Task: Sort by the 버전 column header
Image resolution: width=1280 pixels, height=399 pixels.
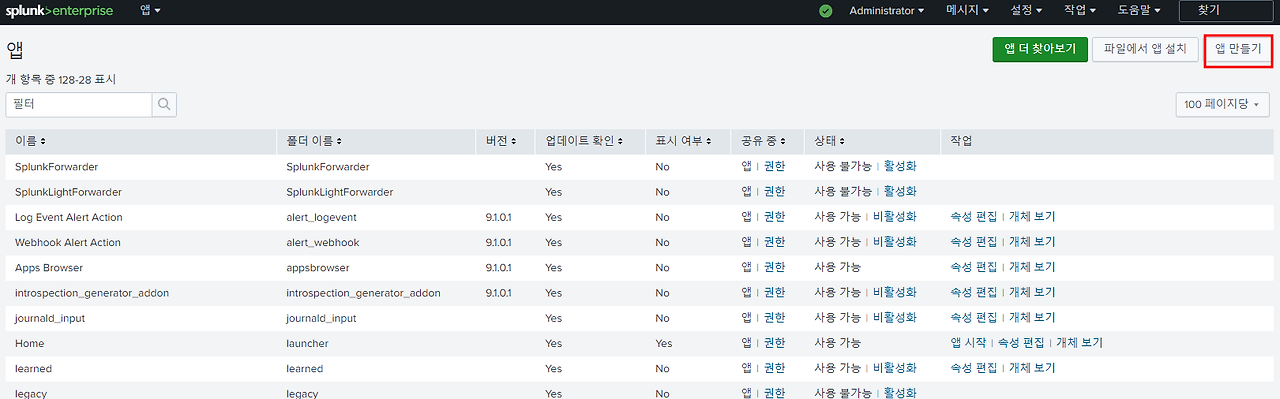Action: (x=501, y=141)
